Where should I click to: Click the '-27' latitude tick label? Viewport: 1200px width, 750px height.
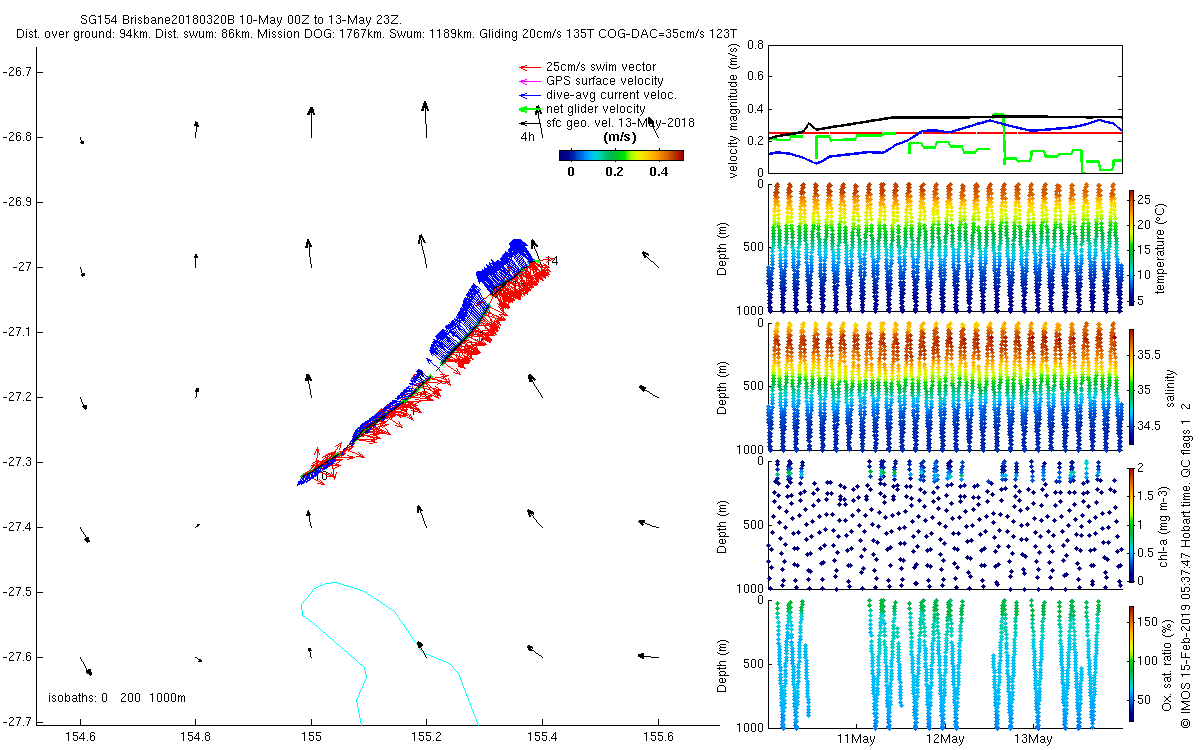tap(23, 267)
